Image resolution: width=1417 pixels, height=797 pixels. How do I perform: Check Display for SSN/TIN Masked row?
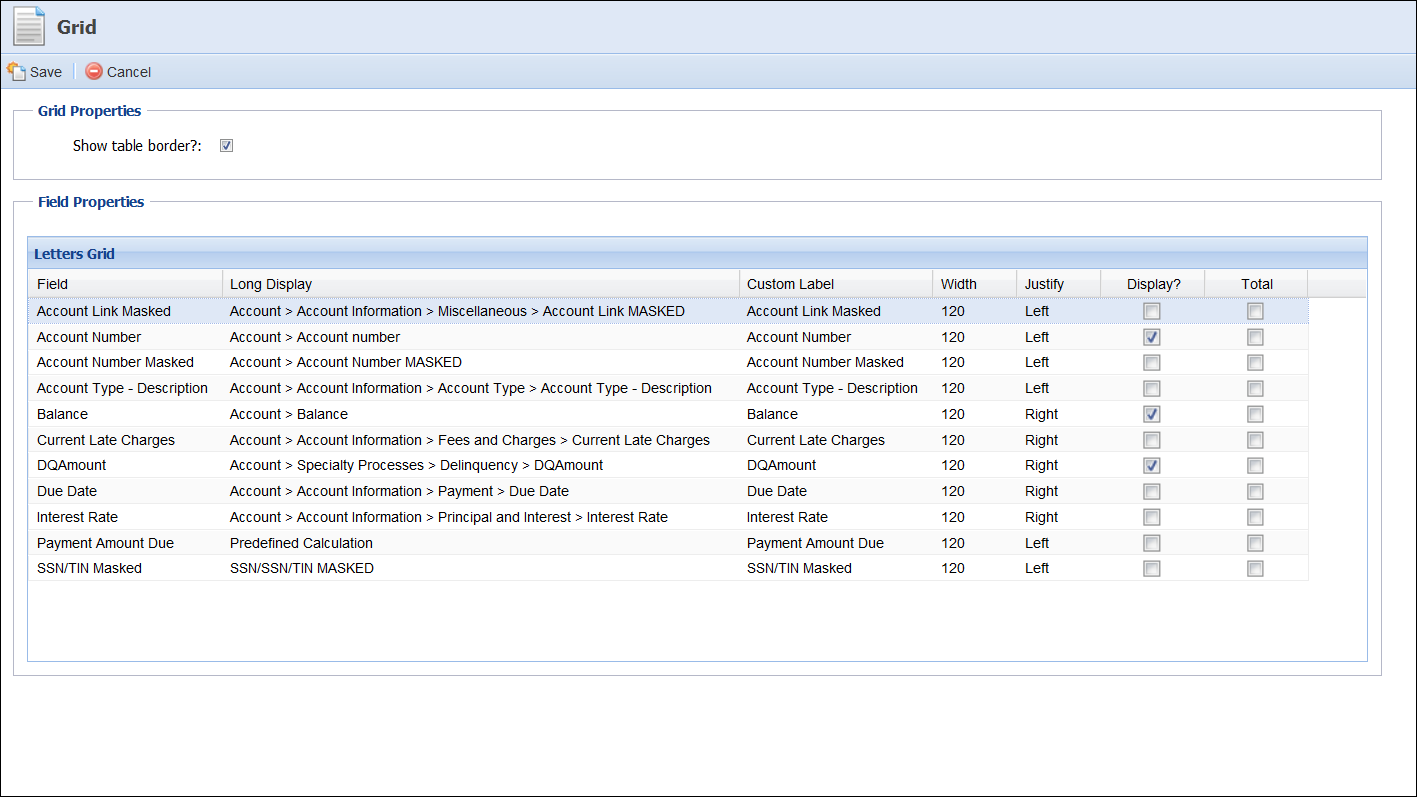tap(1152, 568)
